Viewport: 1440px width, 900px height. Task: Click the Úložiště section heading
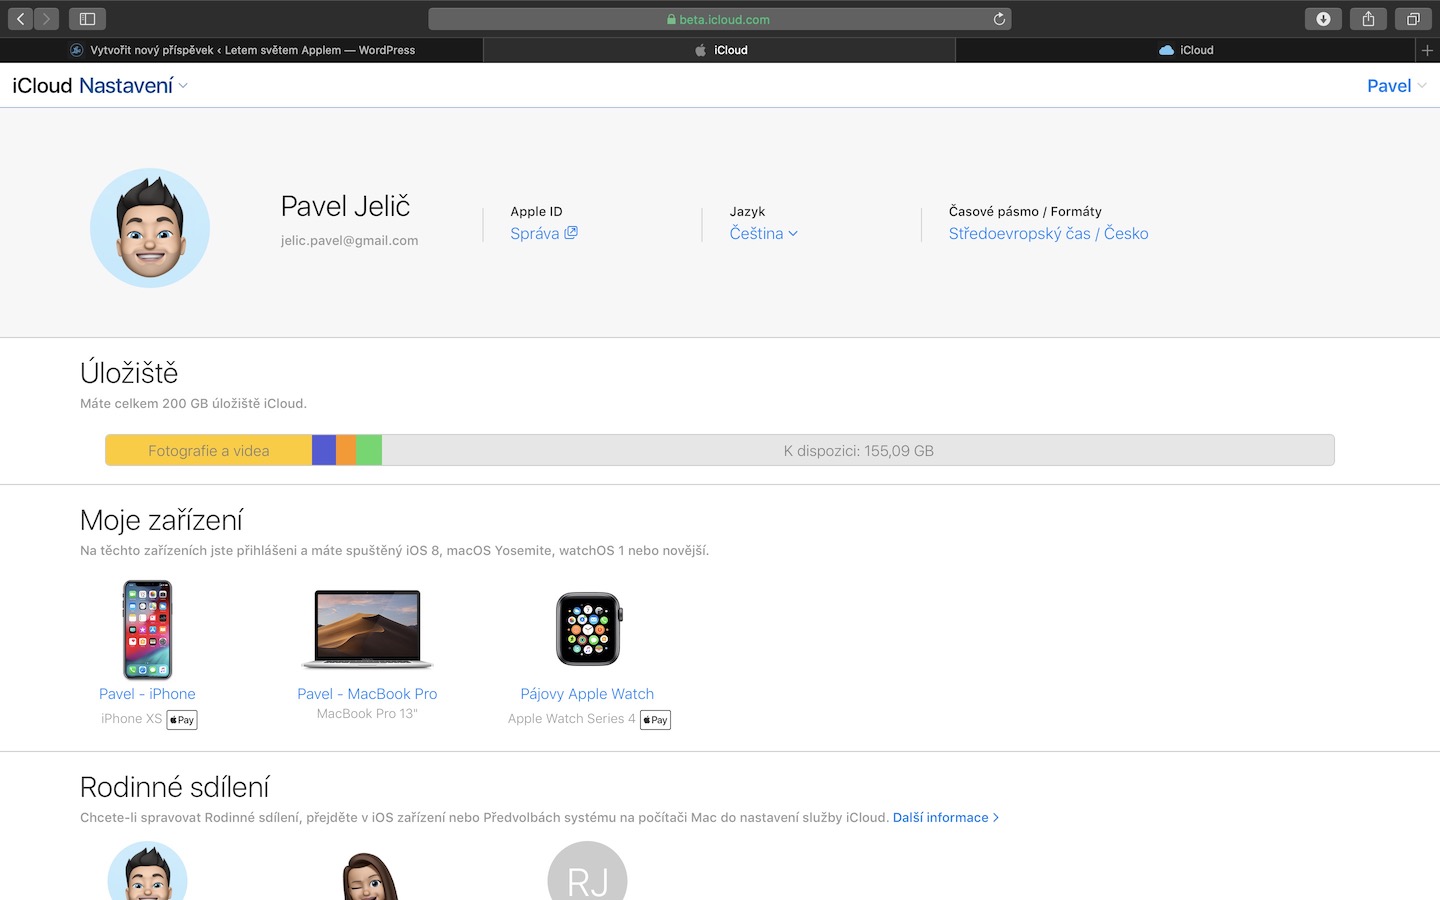coord(129,373)
